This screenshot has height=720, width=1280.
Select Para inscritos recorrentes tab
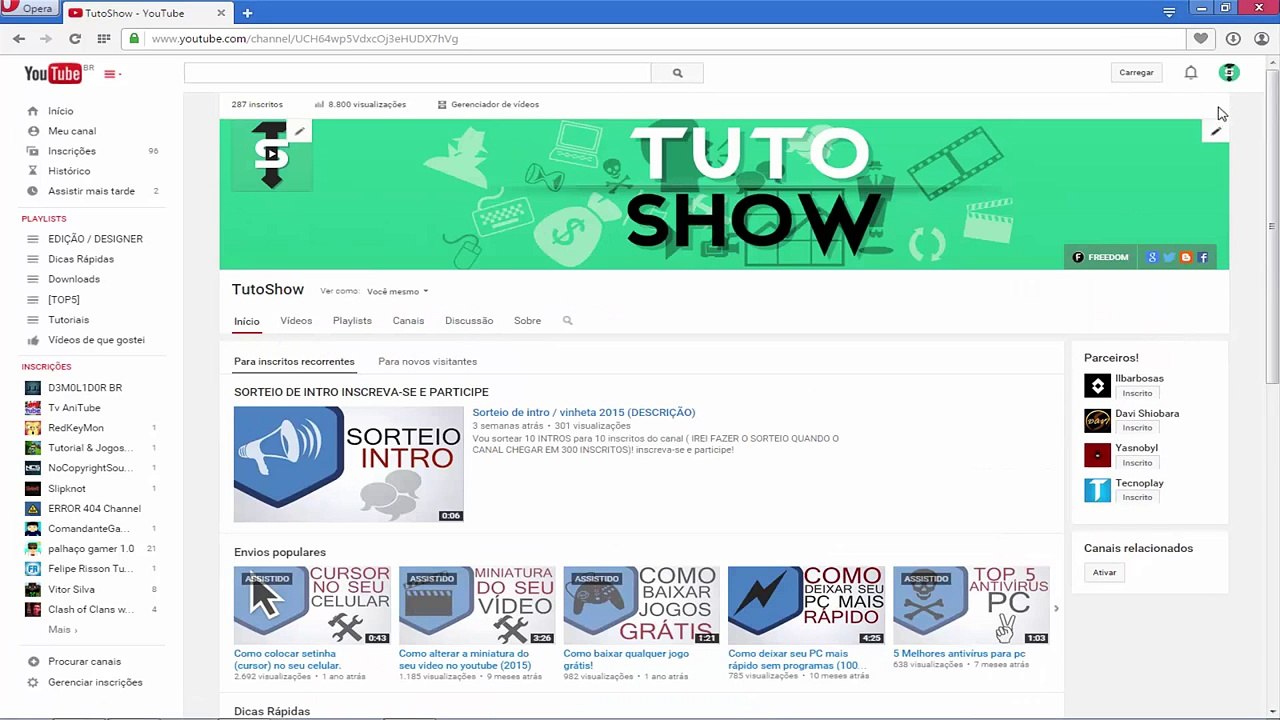tap(294, 362)
